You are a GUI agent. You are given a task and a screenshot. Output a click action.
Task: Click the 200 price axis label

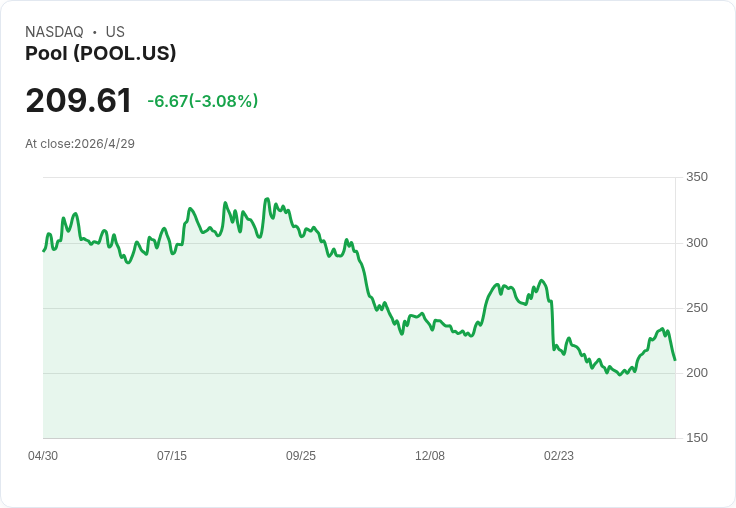click(x=697, y=373)
